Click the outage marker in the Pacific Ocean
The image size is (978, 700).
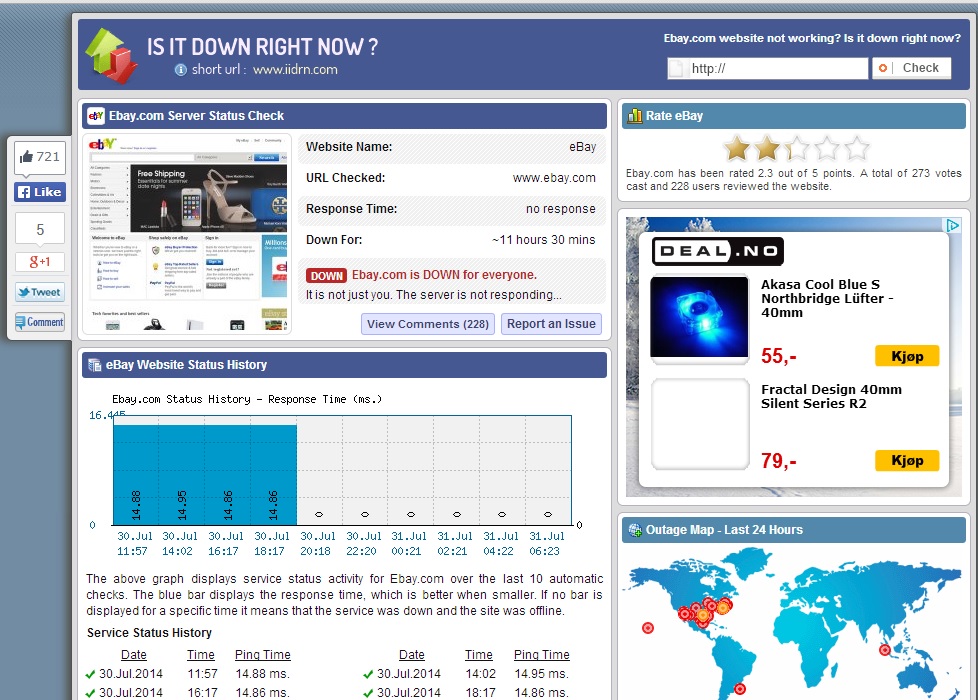click(x=648, y=628)
